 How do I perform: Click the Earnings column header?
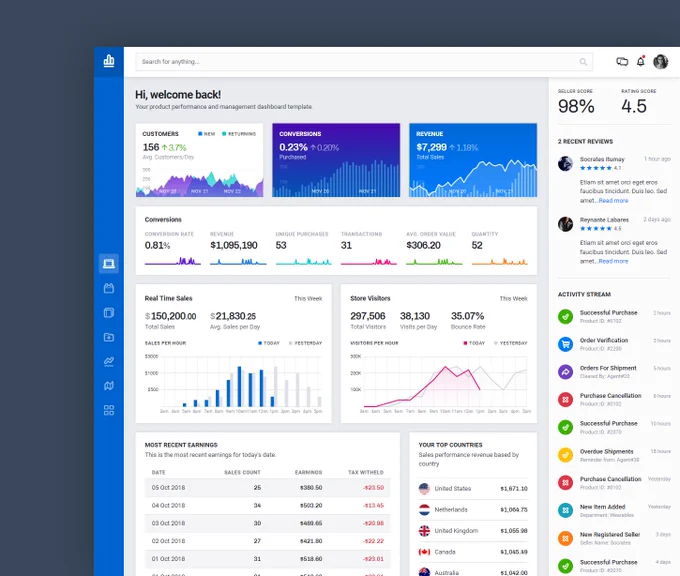pyautogui.click(x=308, y=472)
